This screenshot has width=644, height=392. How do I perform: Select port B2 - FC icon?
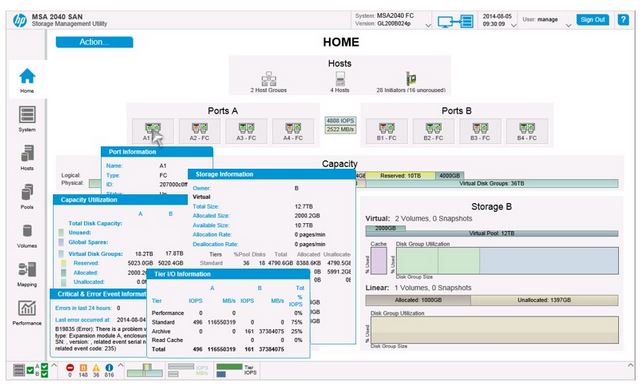click(434, 131)
